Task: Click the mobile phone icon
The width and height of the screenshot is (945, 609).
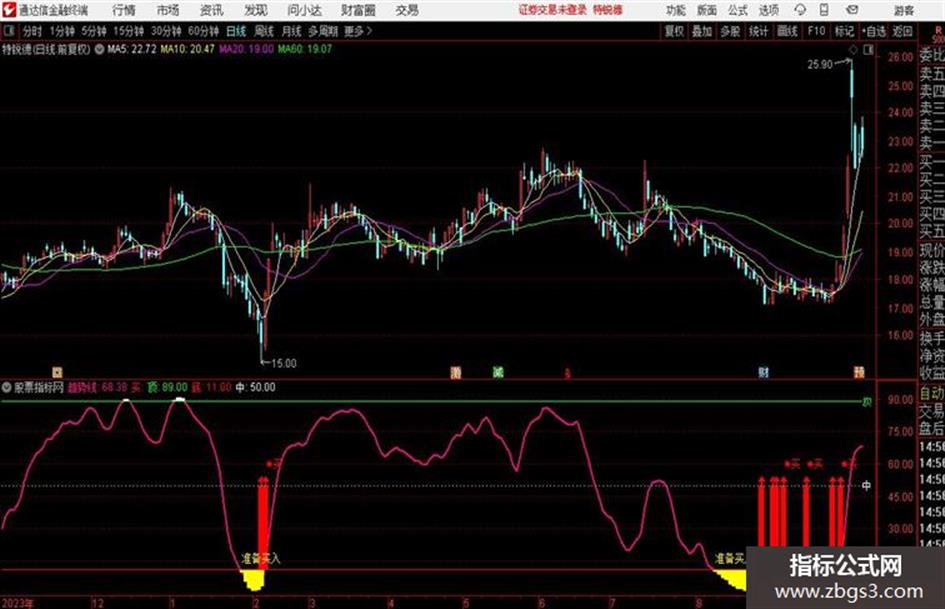Action: pos(824,10)
